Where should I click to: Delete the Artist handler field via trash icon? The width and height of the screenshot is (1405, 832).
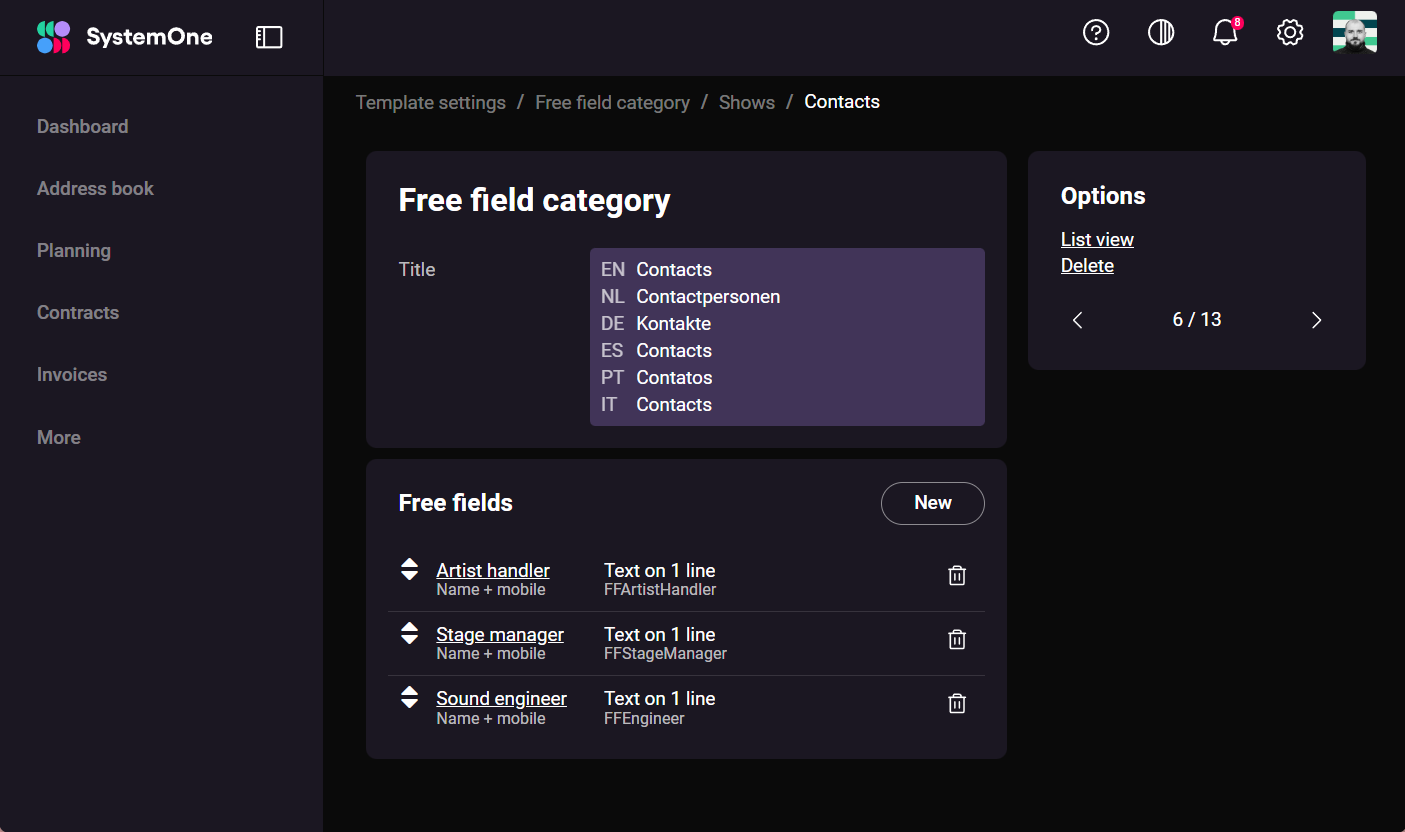(956, 575)
